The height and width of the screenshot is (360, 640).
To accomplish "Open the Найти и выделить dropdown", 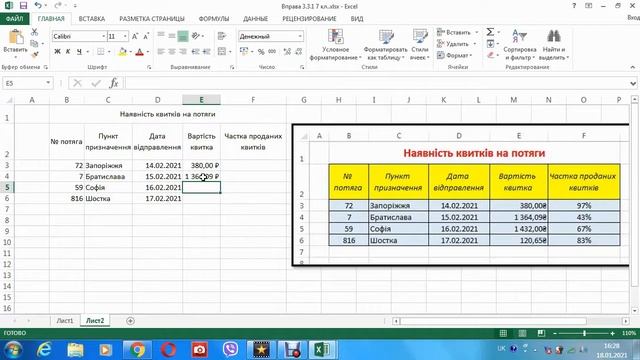I will (x=554, y=44).
